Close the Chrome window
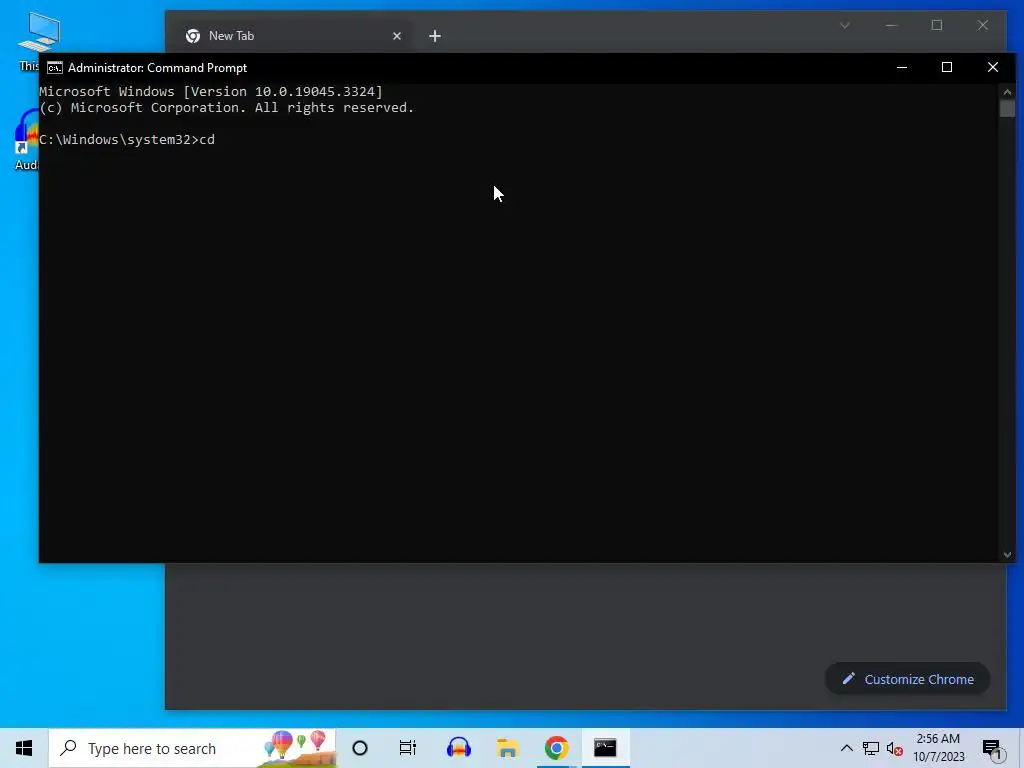 tap(982, 25)
